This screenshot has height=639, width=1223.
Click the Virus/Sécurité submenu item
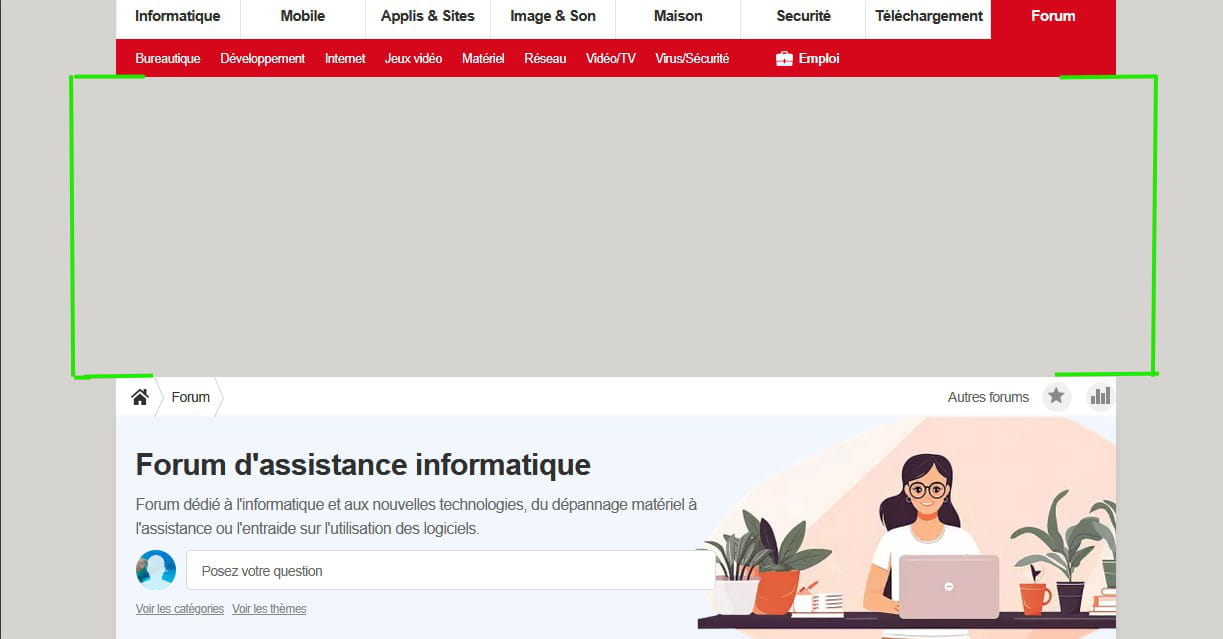pos(692,59)
